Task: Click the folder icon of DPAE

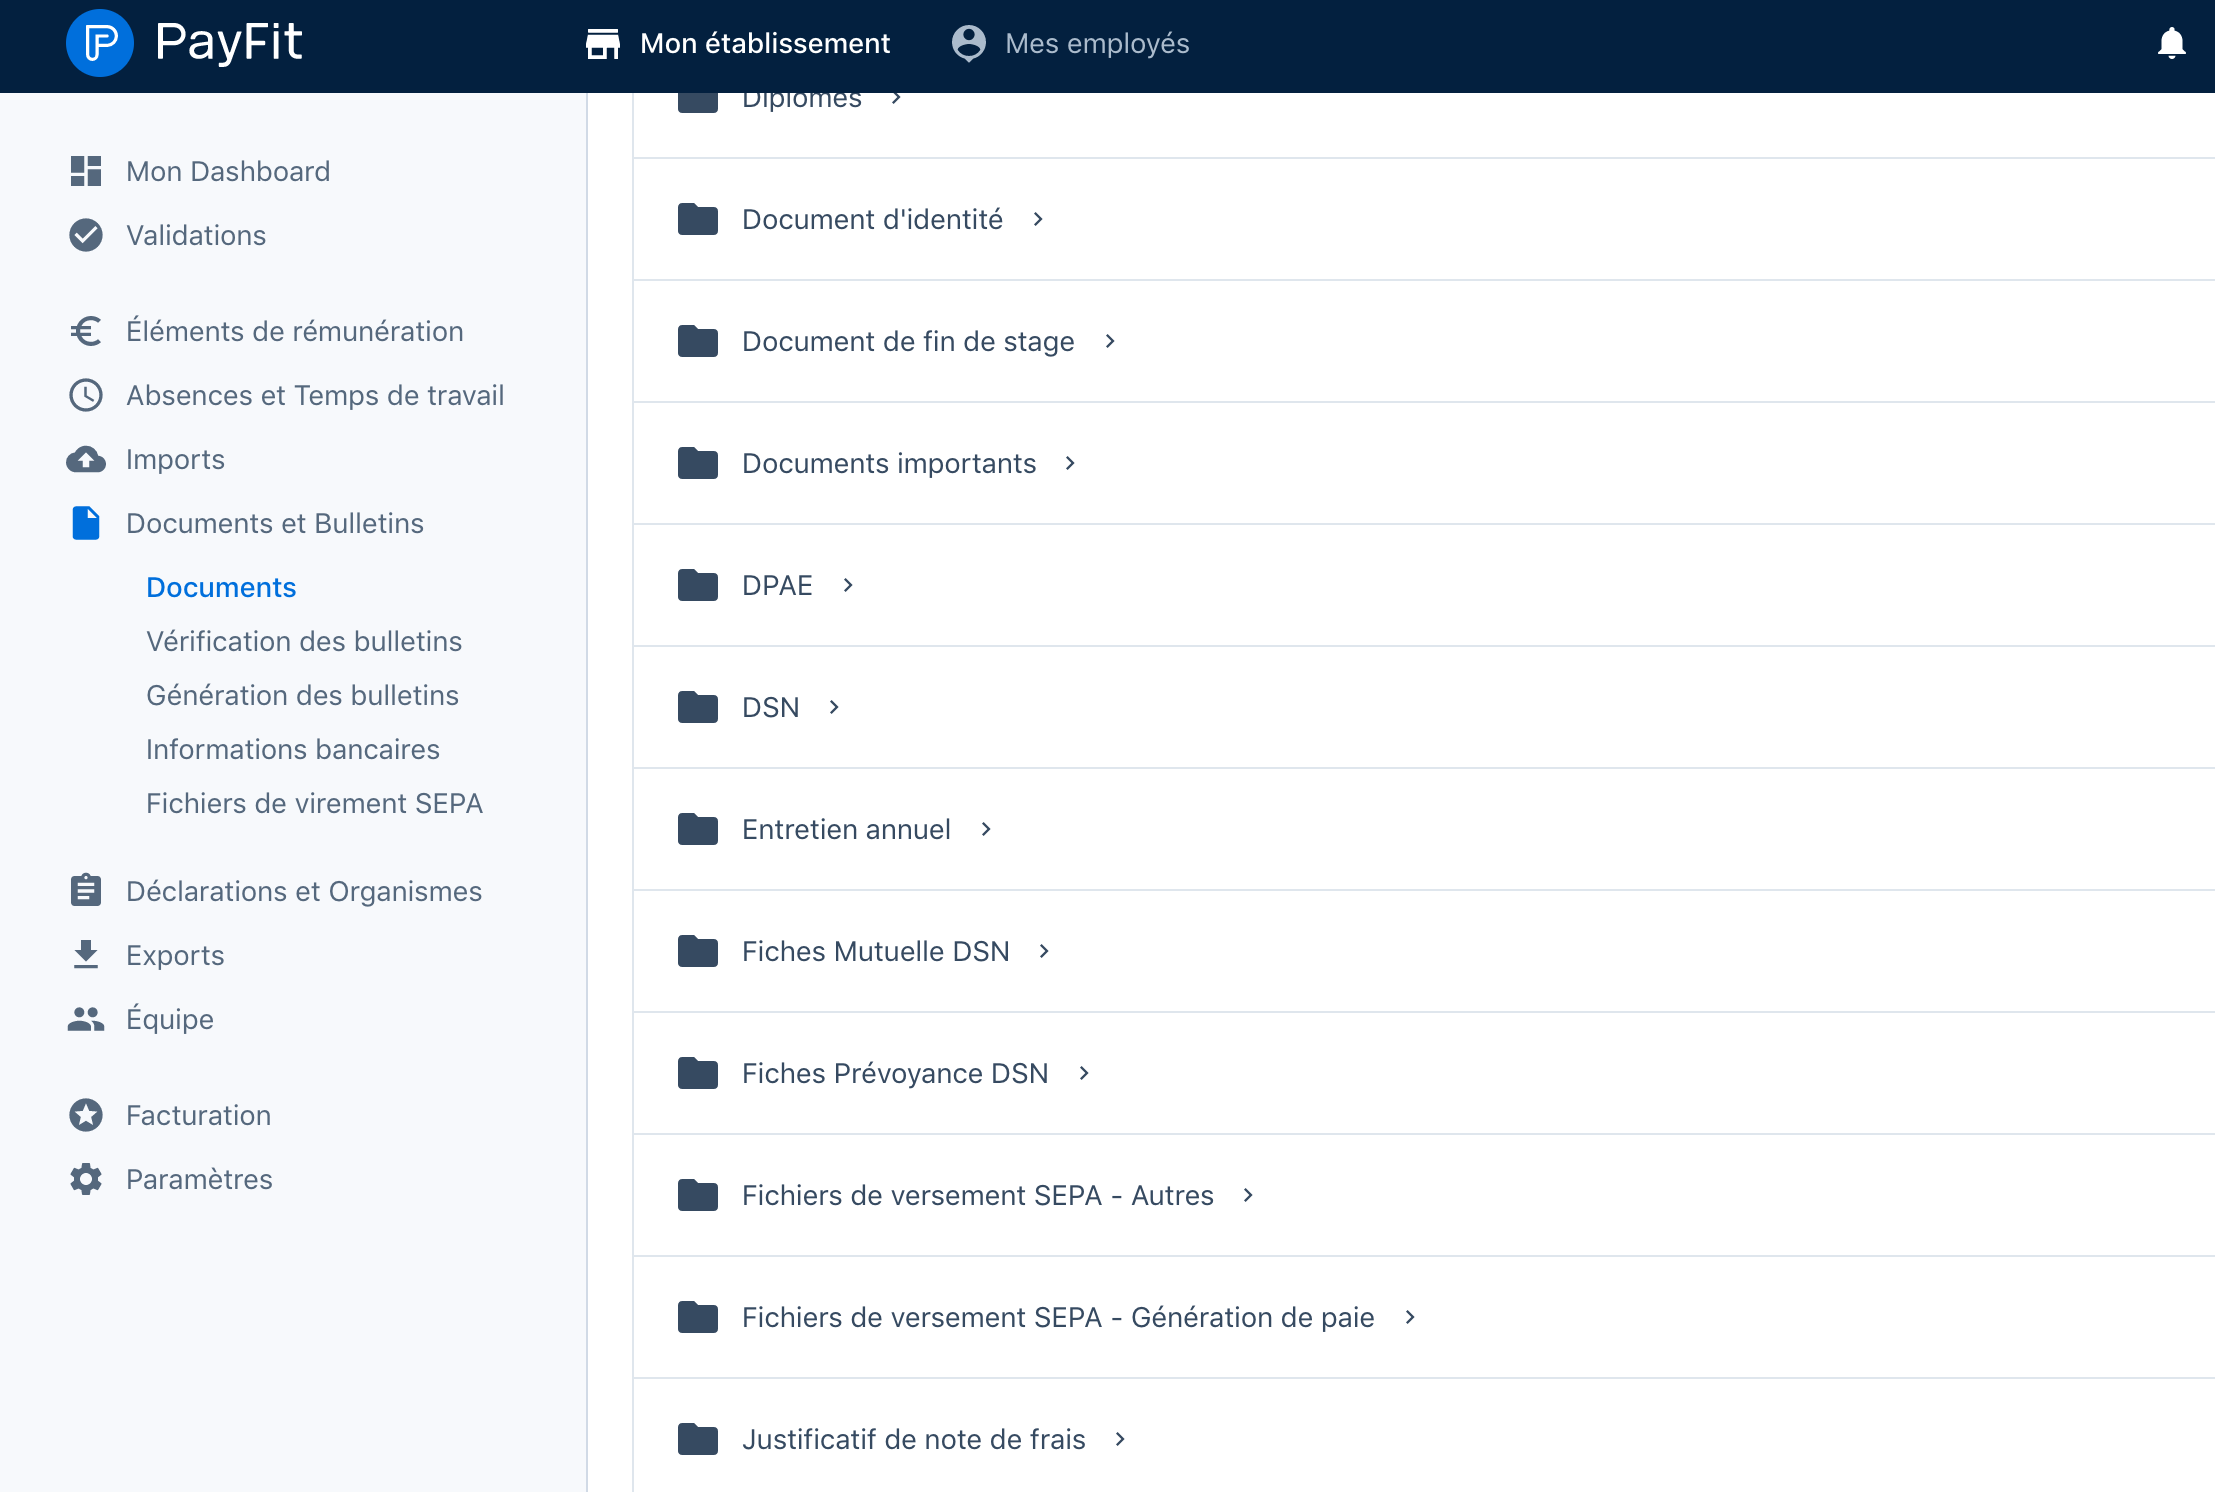Action: 698,585
